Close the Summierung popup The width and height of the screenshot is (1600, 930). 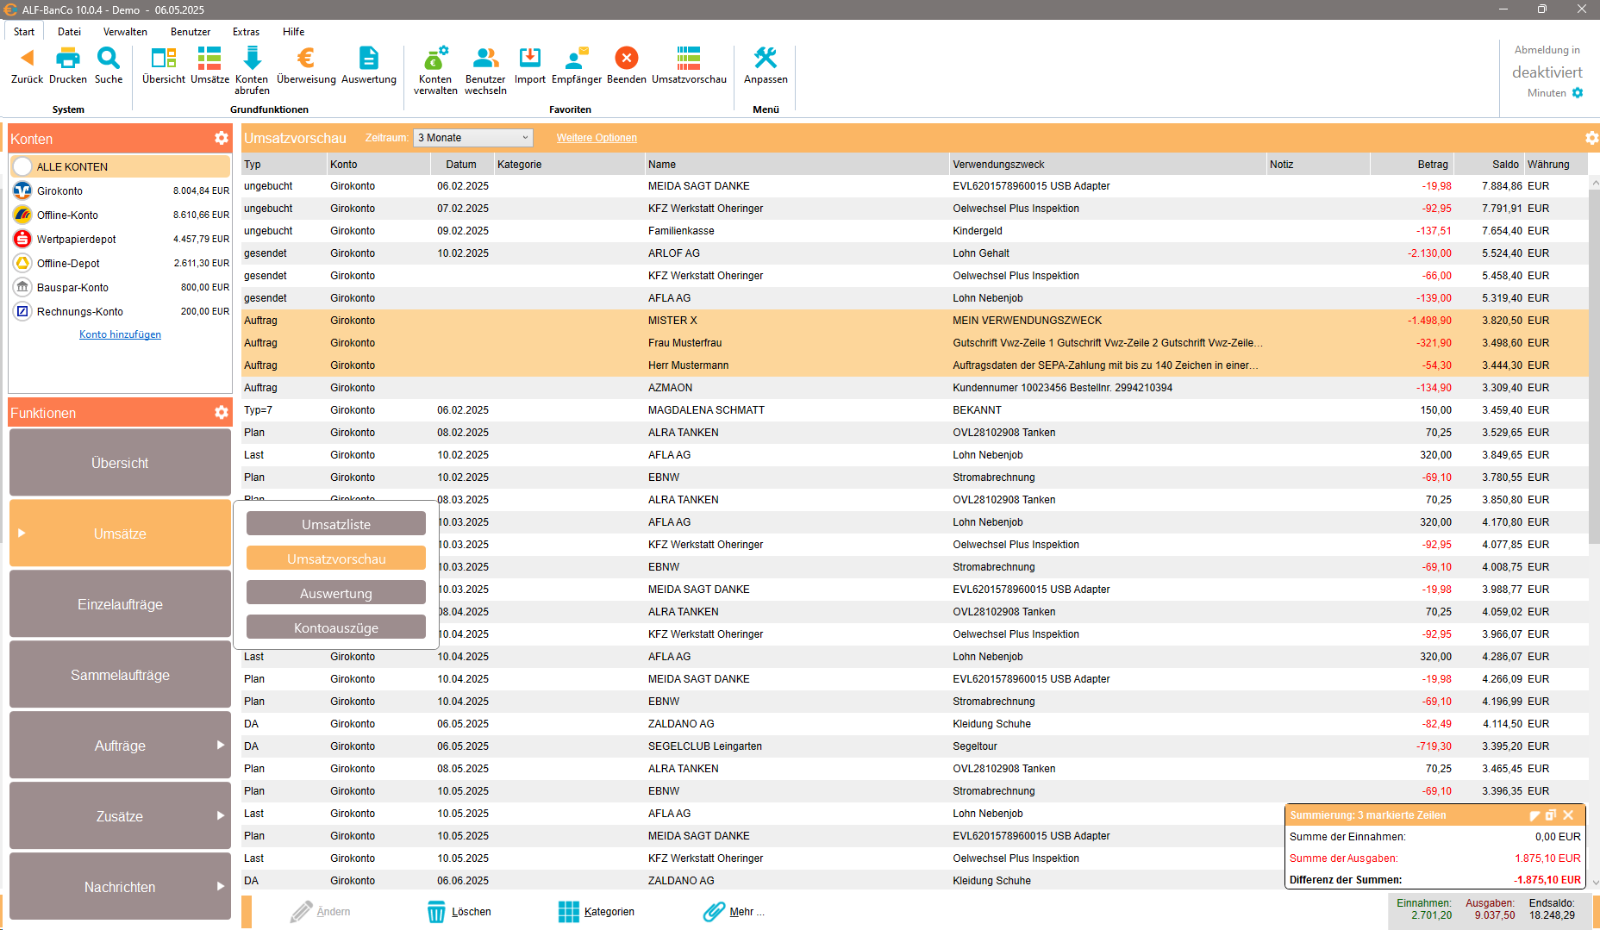[x=1568, y=815]
